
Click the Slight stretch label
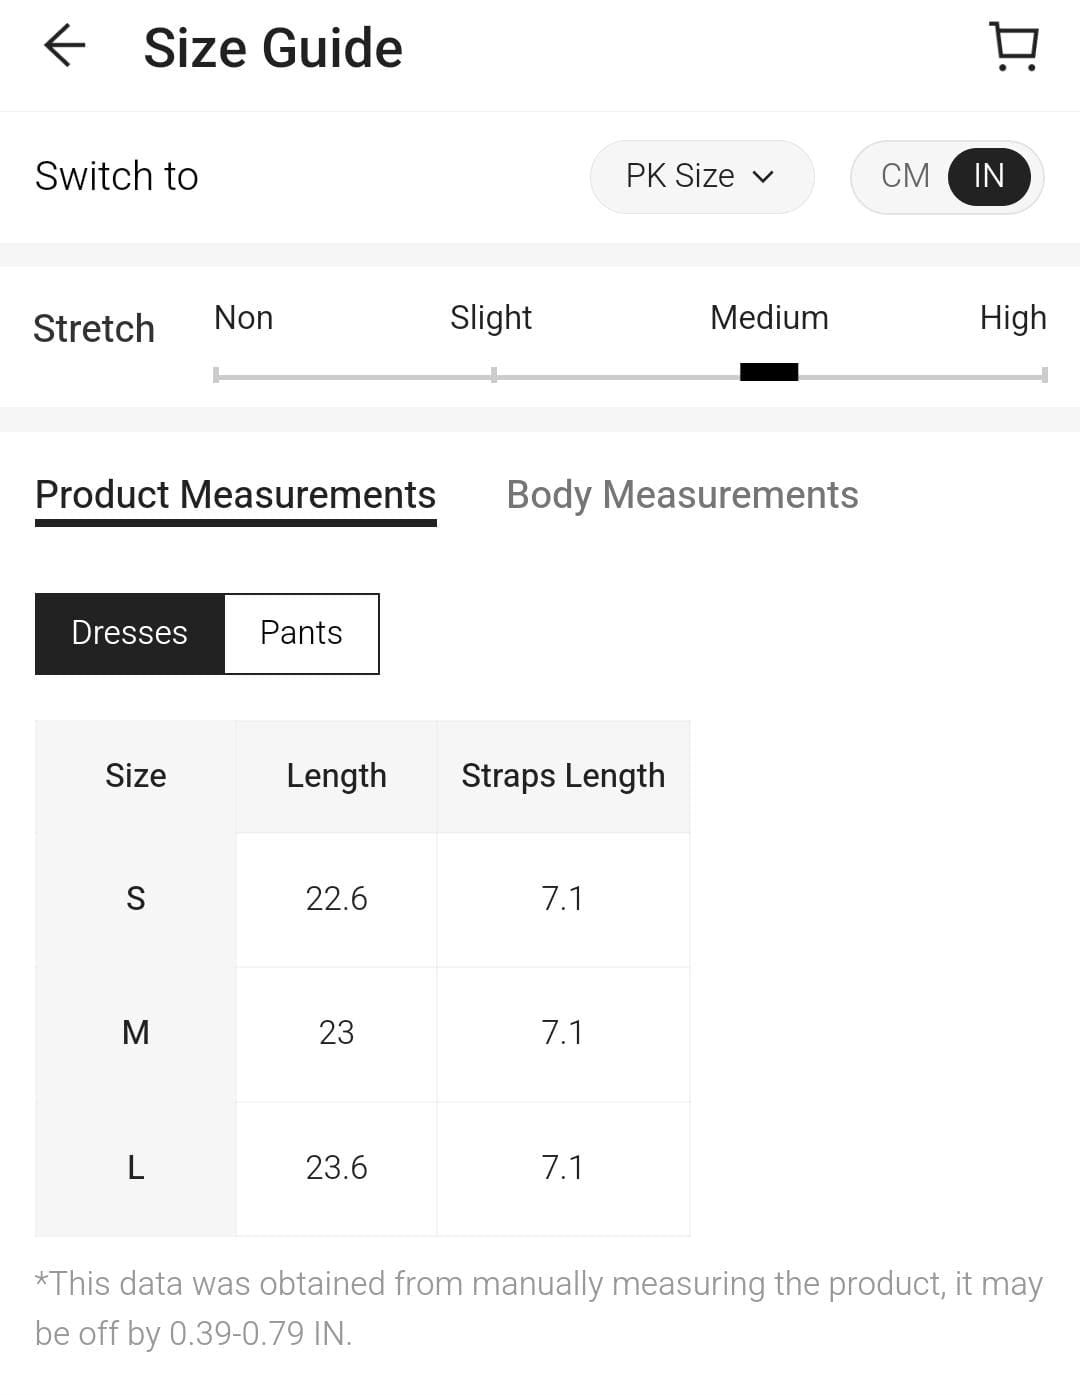(491, 318)
